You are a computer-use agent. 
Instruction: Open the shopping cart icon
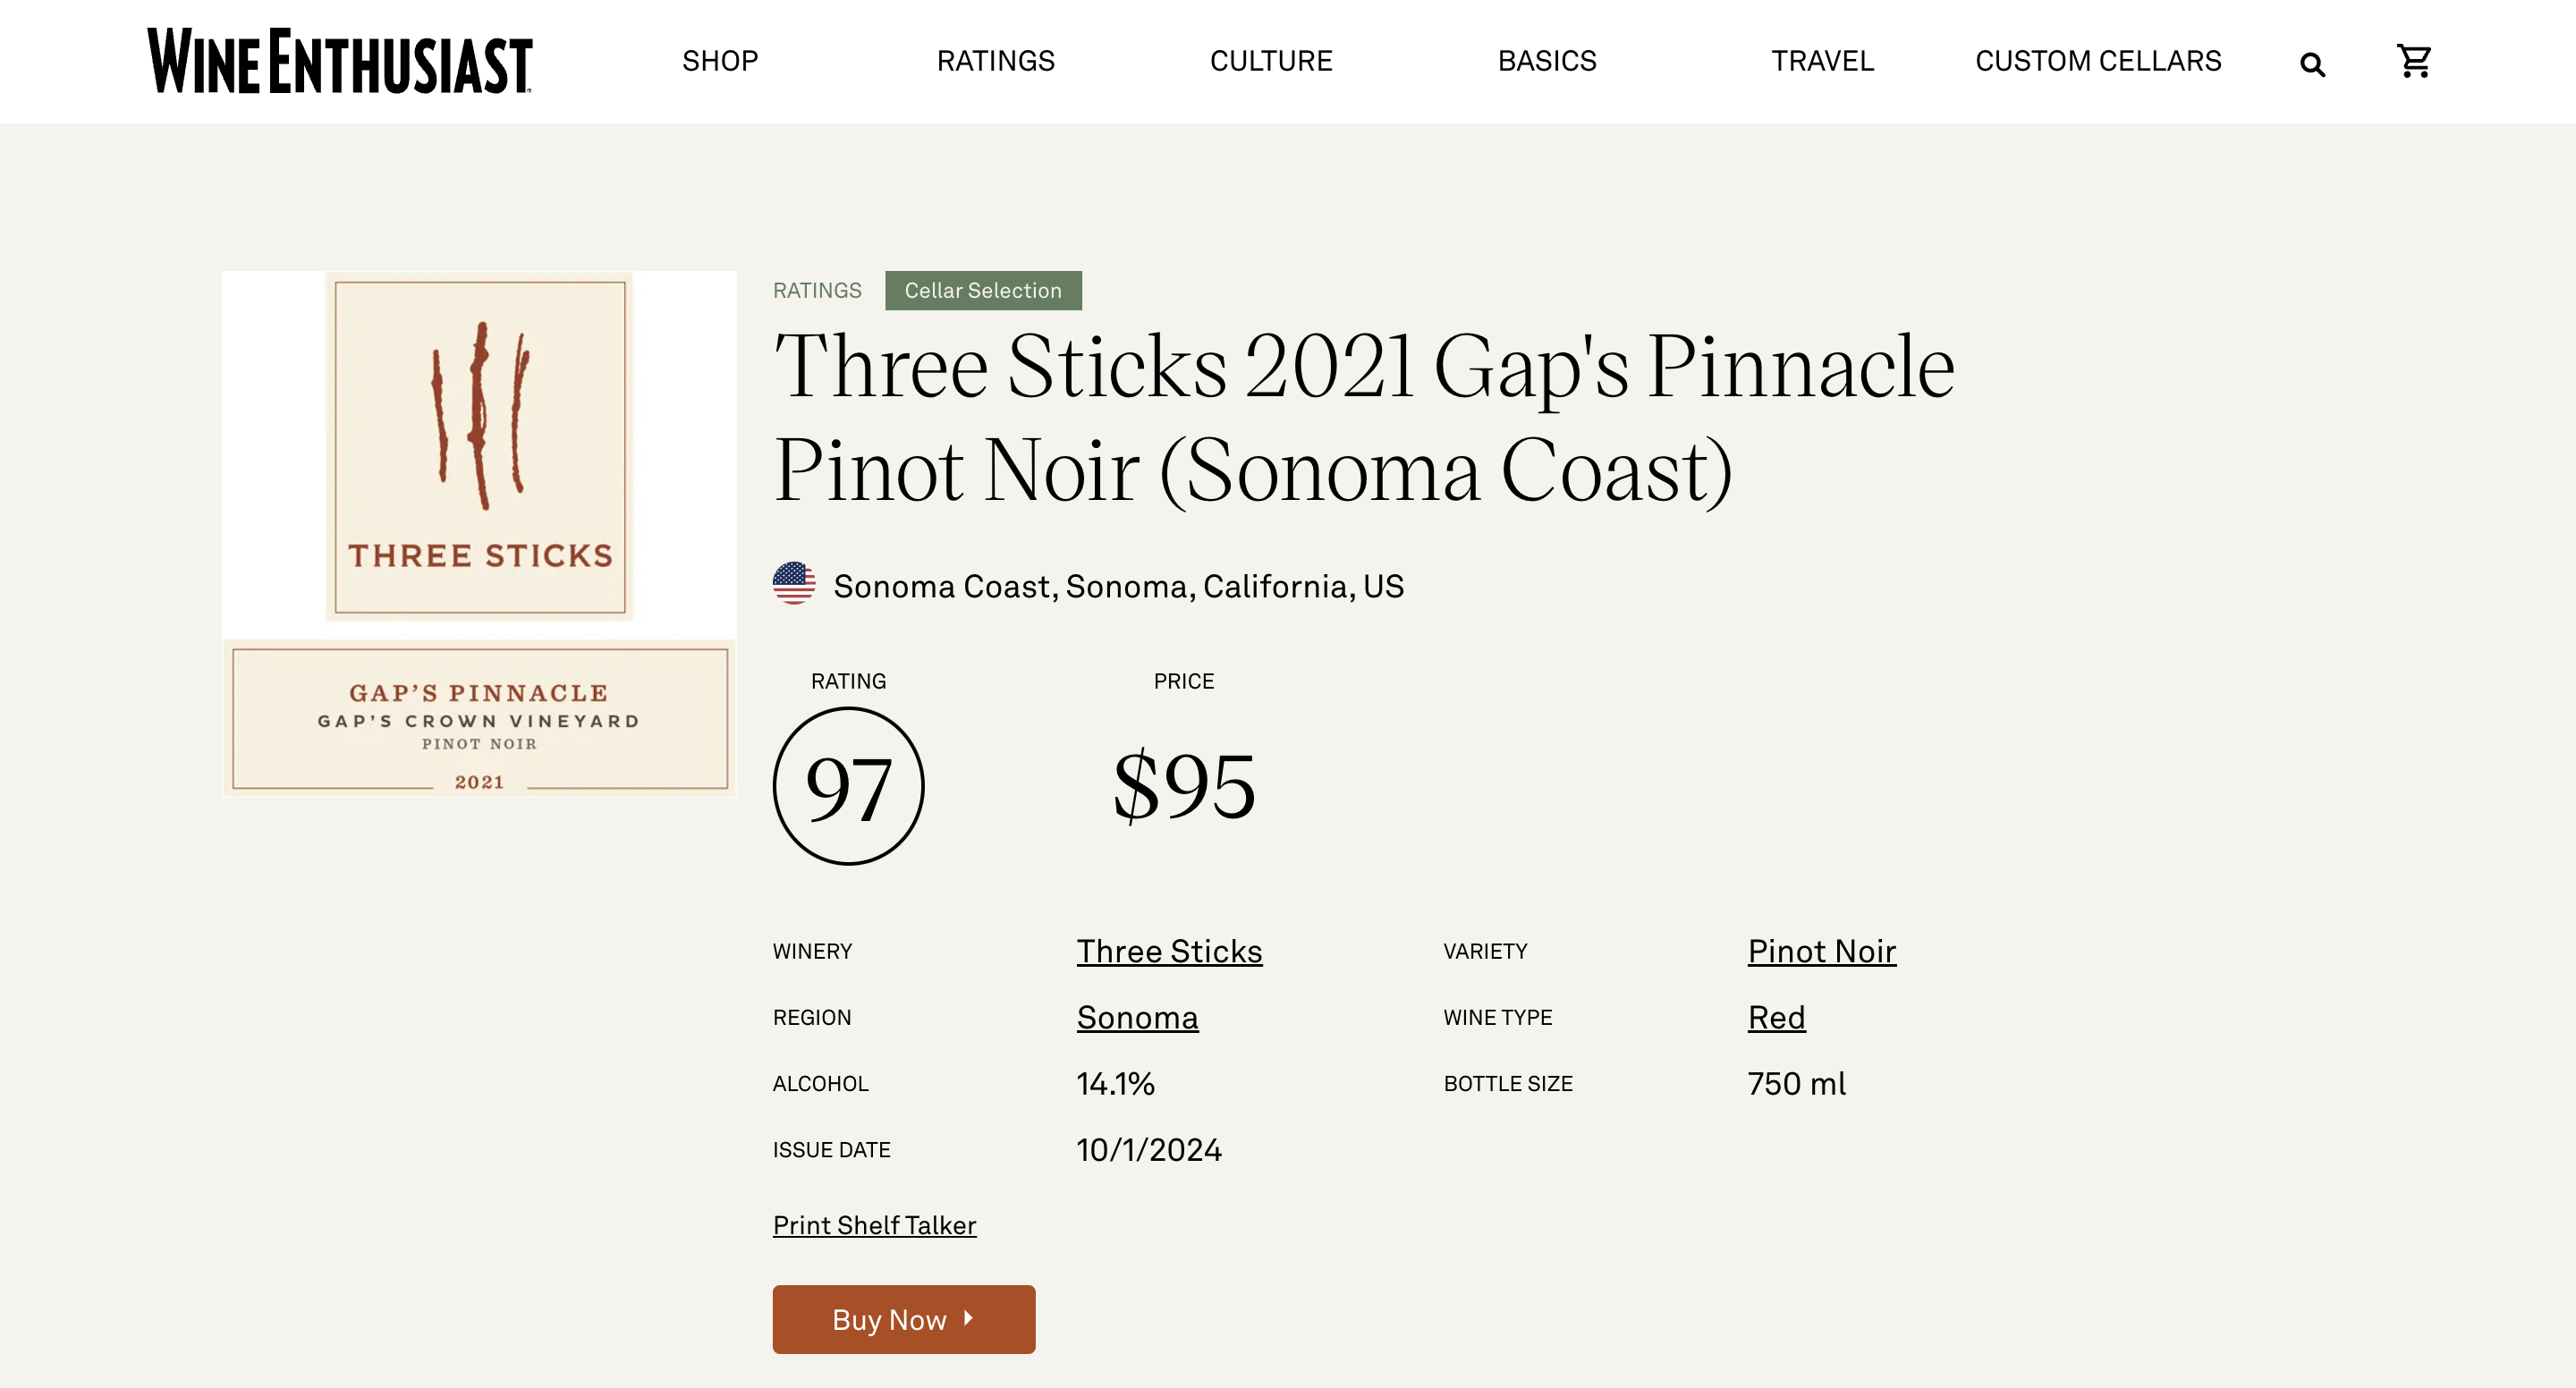coord(2414,61)
